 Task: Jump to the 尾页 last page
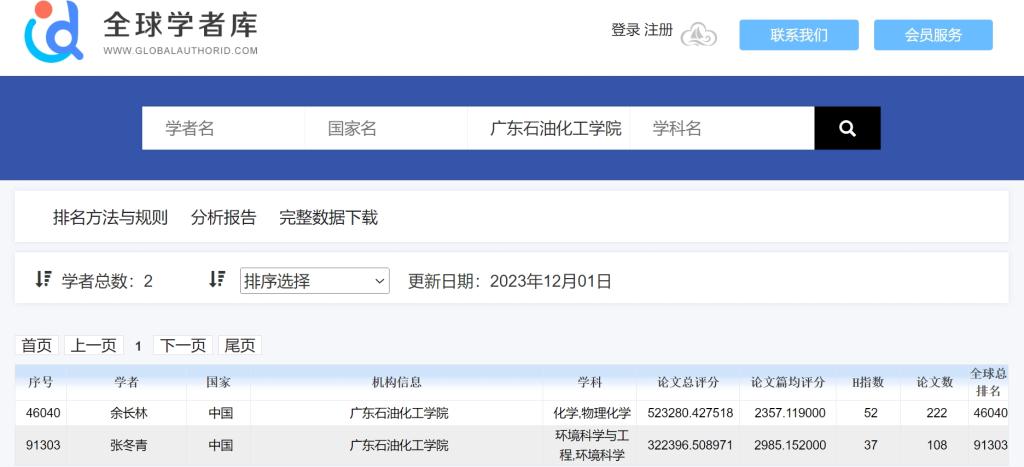point(240,345)
